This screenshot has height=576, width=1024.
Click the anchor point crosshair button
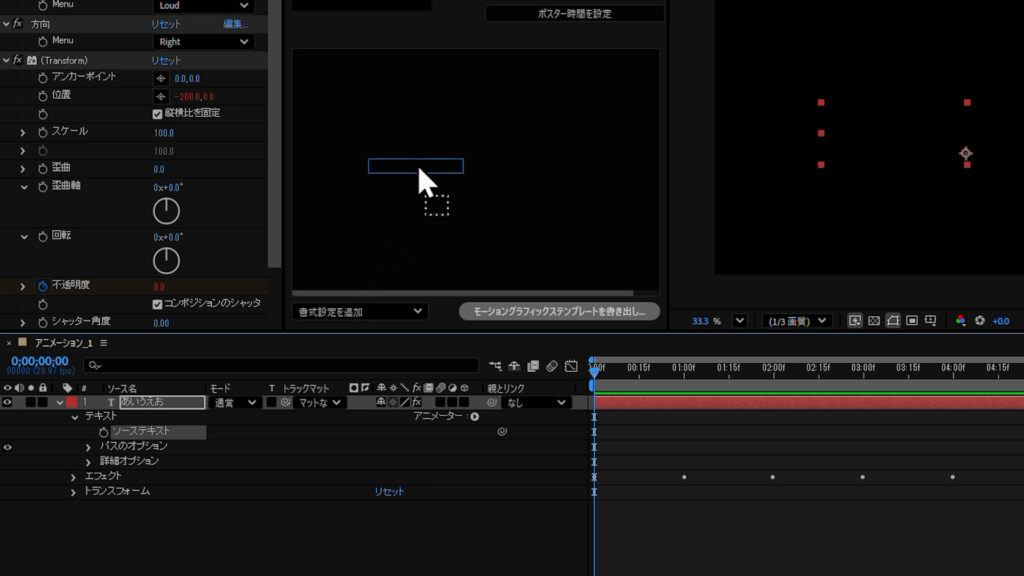pyautogui.click(x=160, y=77)
